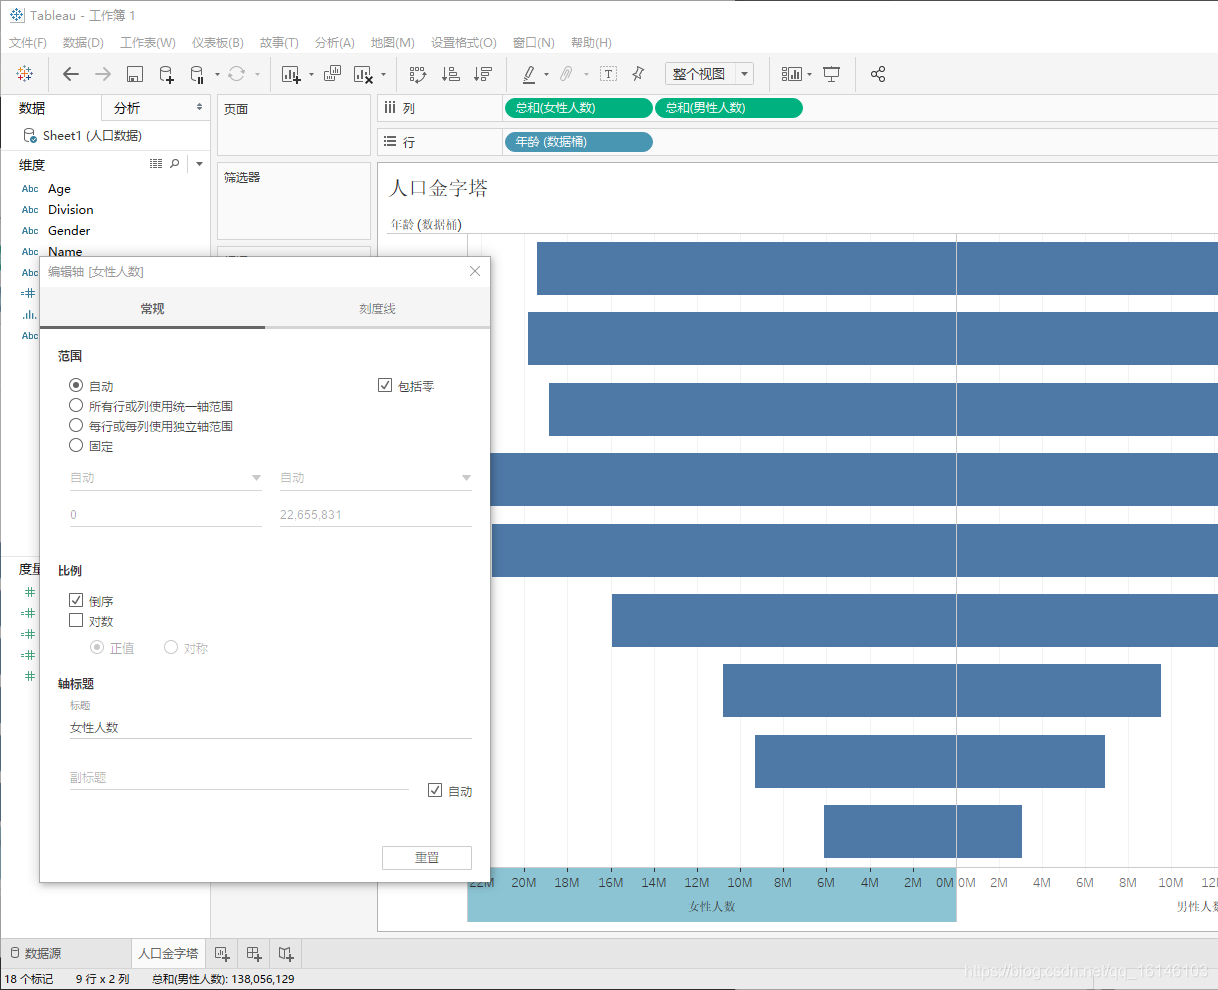Open the 分析(A) menu
This screenshot has width=1218, height=990.
pyautogui.click(x=335, y=43)
